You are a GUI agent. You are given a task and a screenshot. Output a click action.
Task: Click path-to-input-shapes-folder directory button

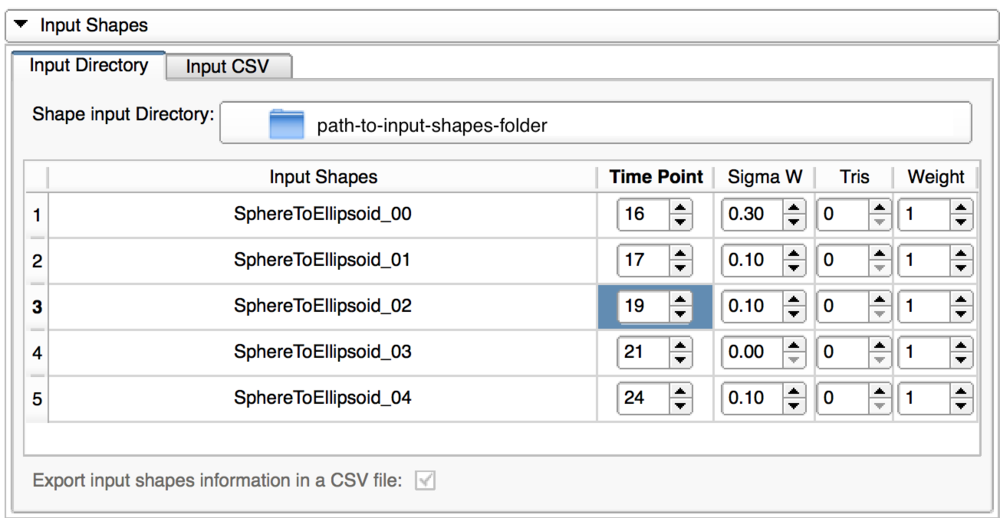[x=595, y=123]
